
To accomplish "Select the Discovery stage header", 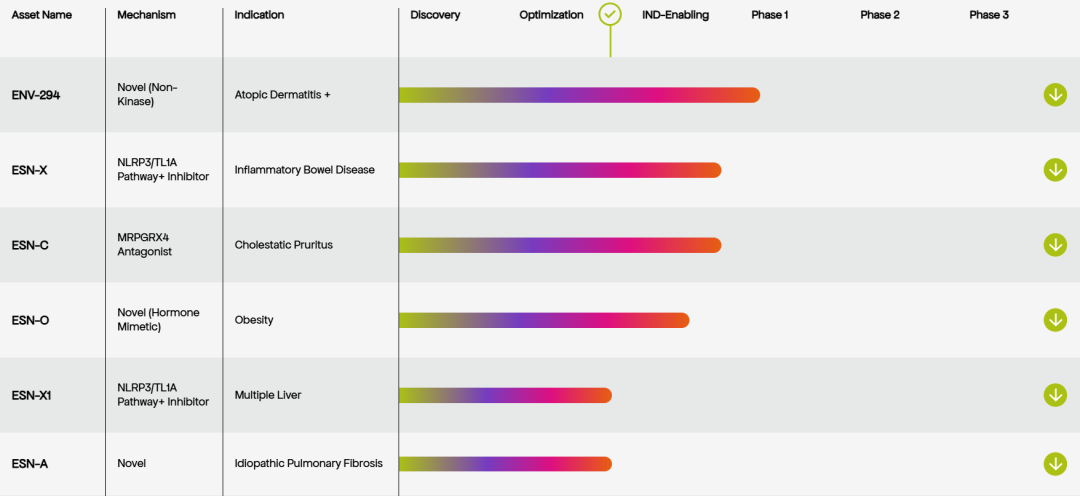I will click(x=435, y=15).
